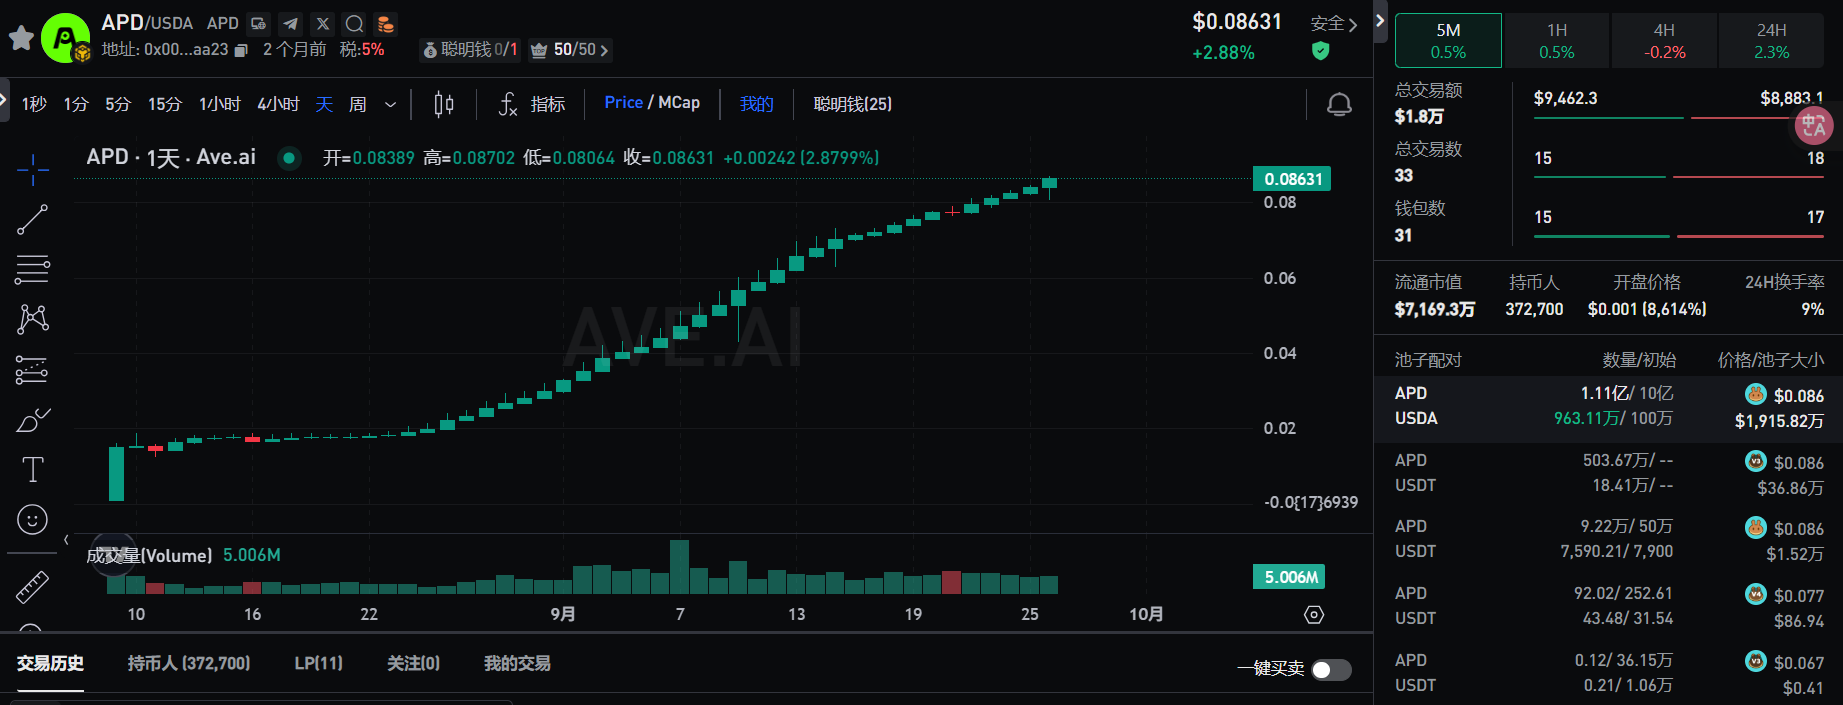Add APD to favorites with star icon
This screenshot has width=1843, height=705.
pos(21,38)
